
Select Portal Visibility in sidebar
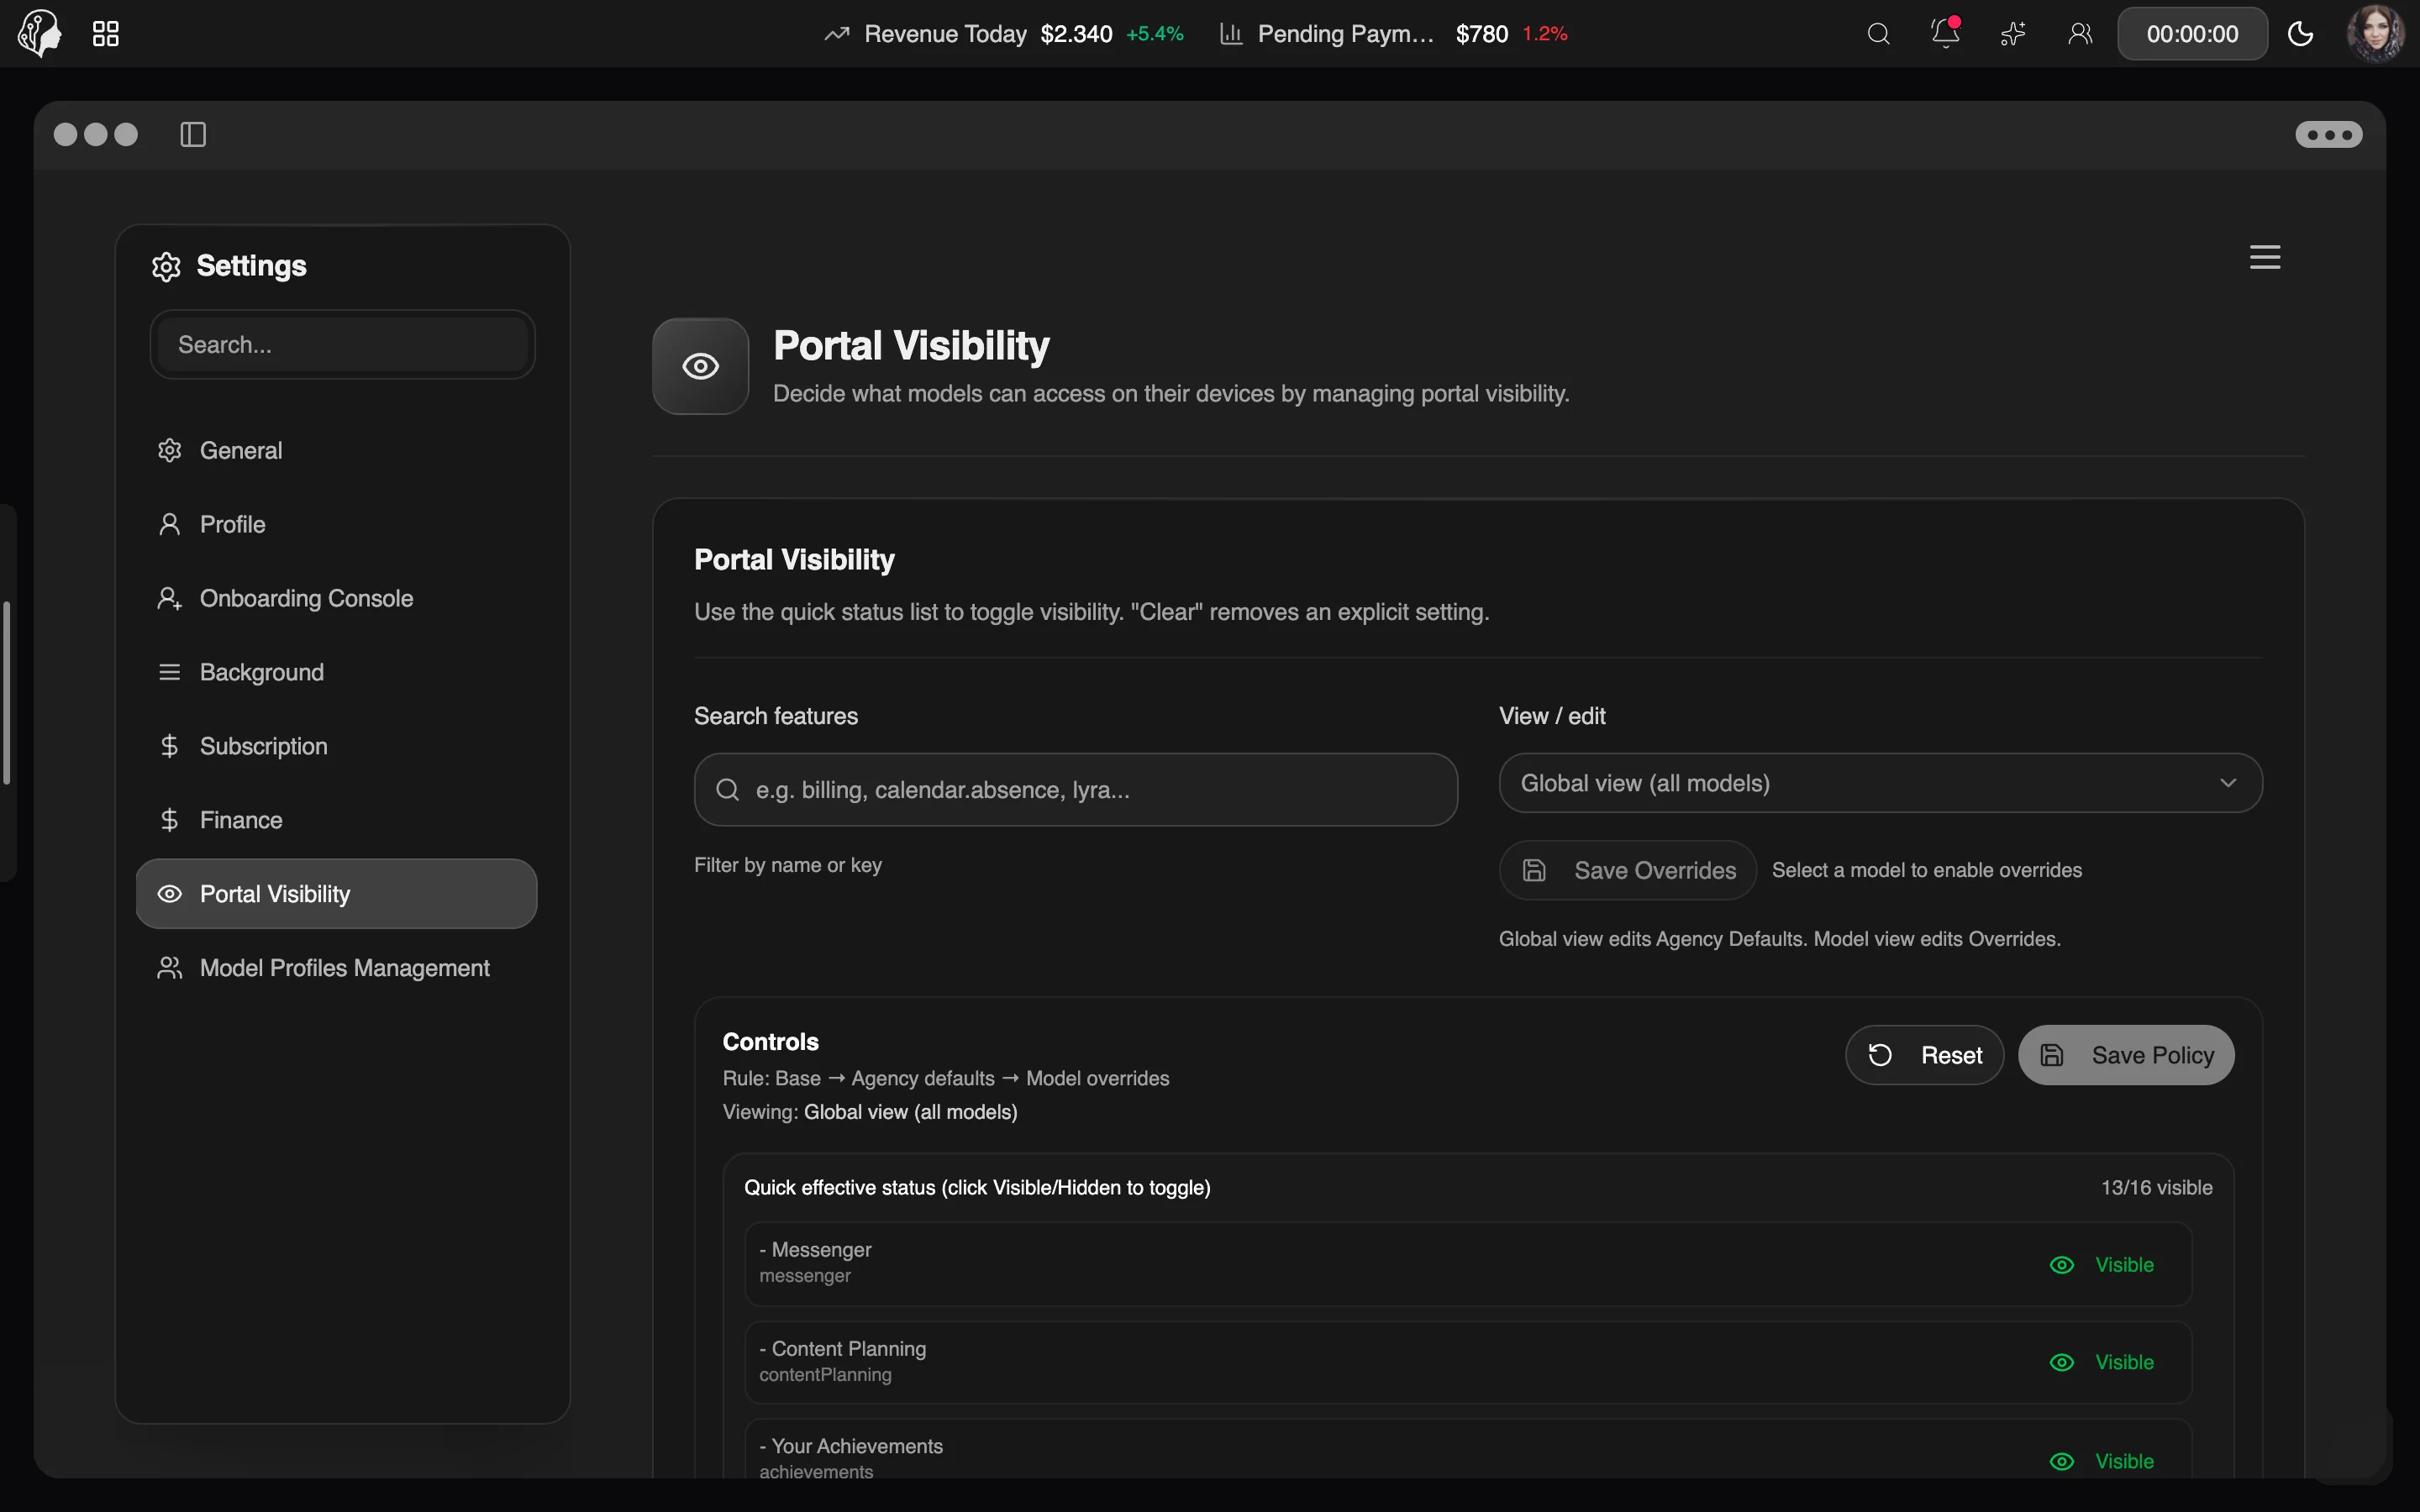click(x=336, y=894)
